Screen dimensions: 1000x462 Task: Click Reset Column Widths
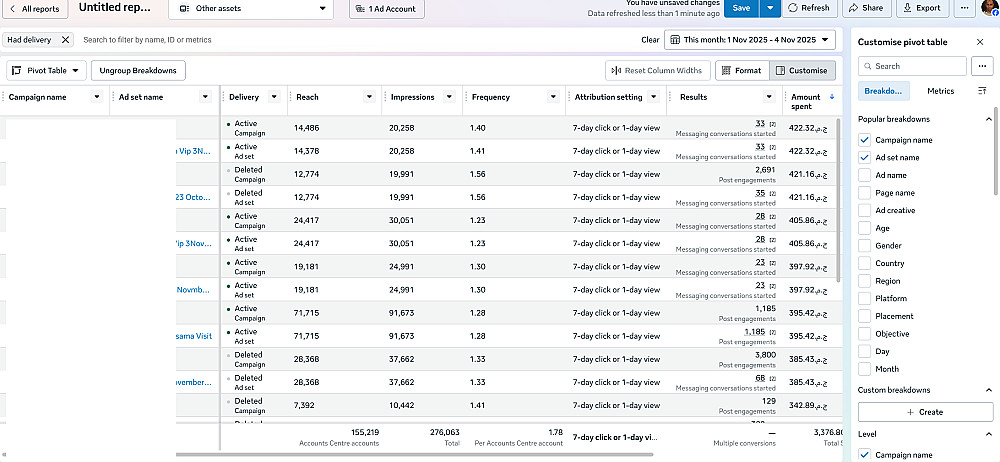657,71
